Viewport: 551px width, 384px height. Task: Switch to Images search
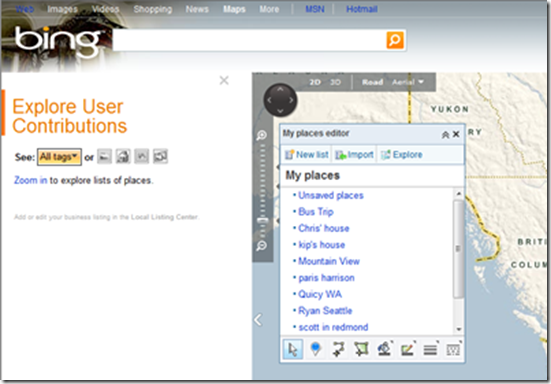tap(62, 9)
